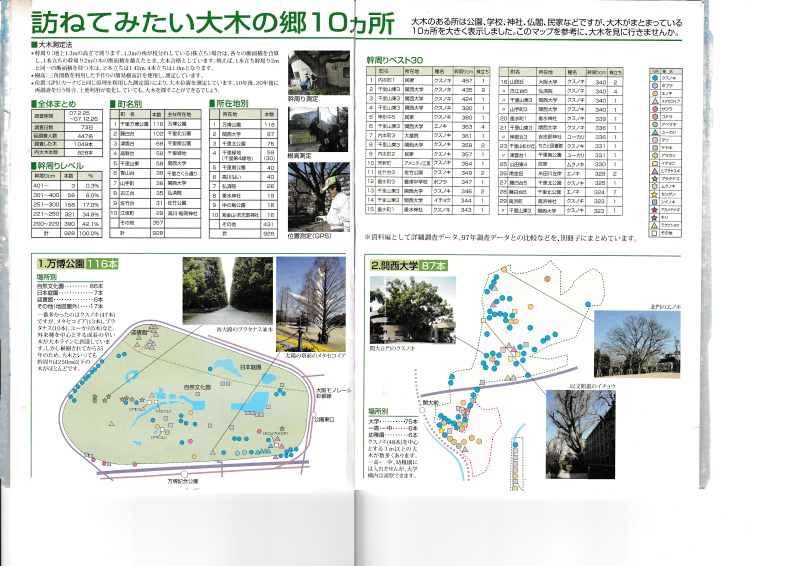
Task: Click the pink triangle ヒマラヤスギ legend symbol
Action: [655, 171]
